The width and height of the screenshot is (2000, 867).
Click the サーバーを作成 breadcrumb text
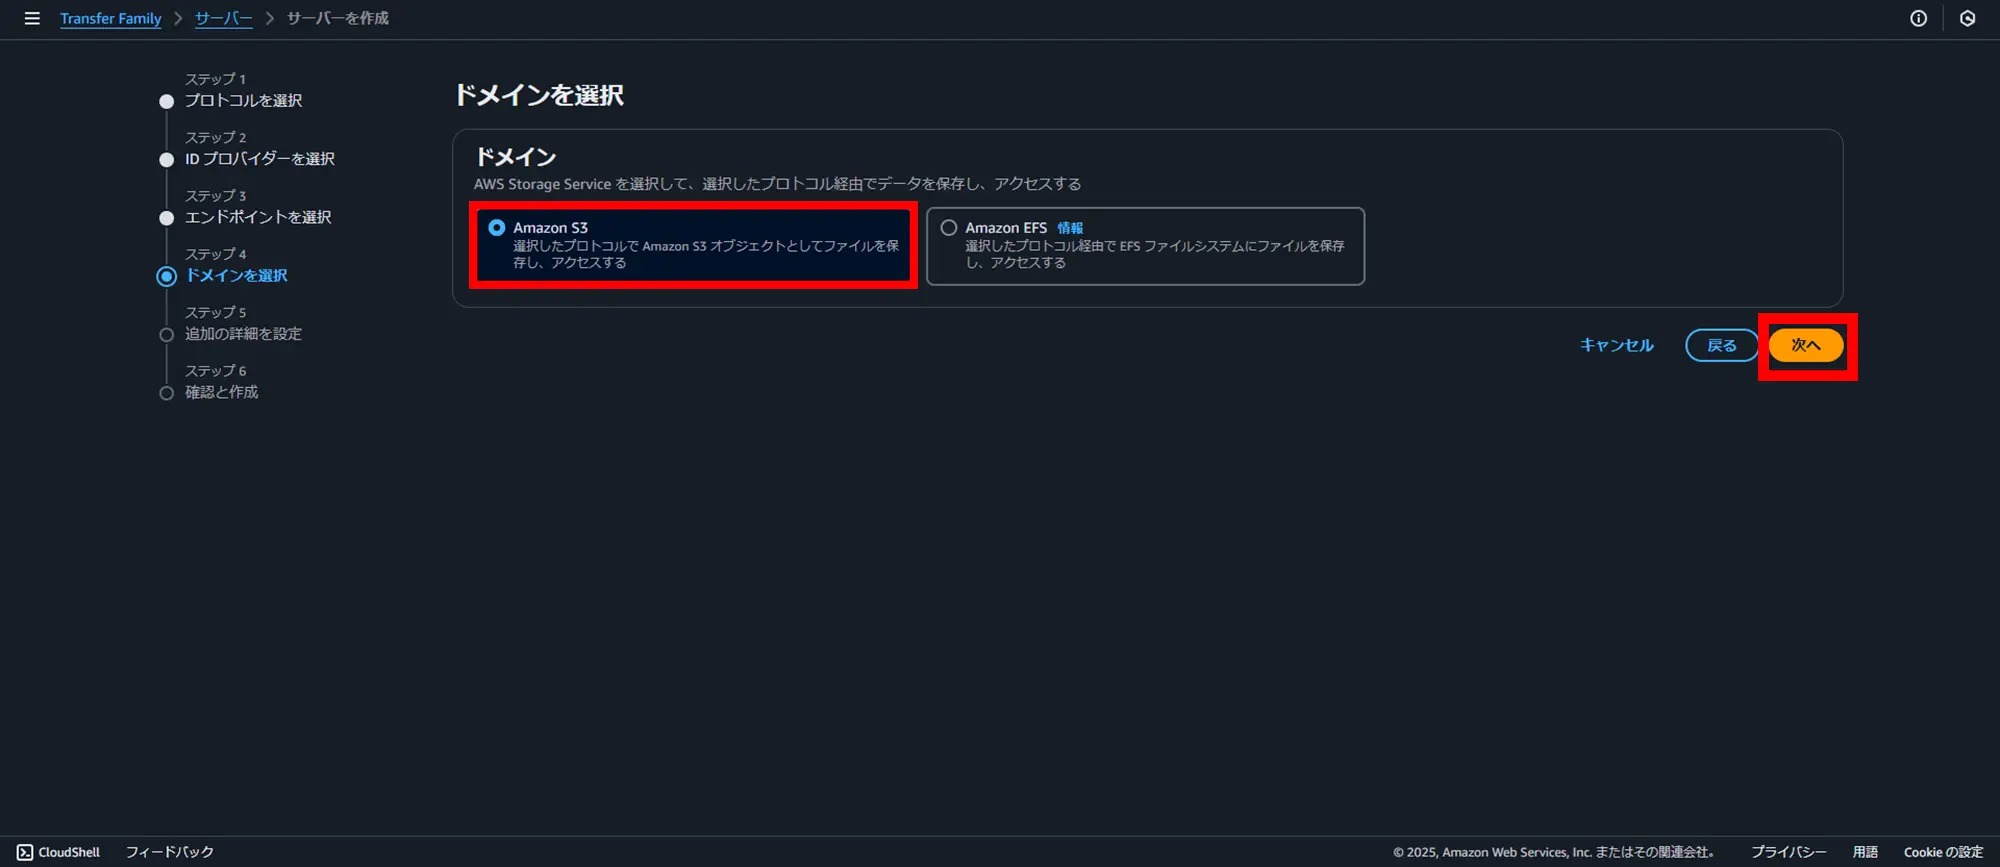pos(338,18)
